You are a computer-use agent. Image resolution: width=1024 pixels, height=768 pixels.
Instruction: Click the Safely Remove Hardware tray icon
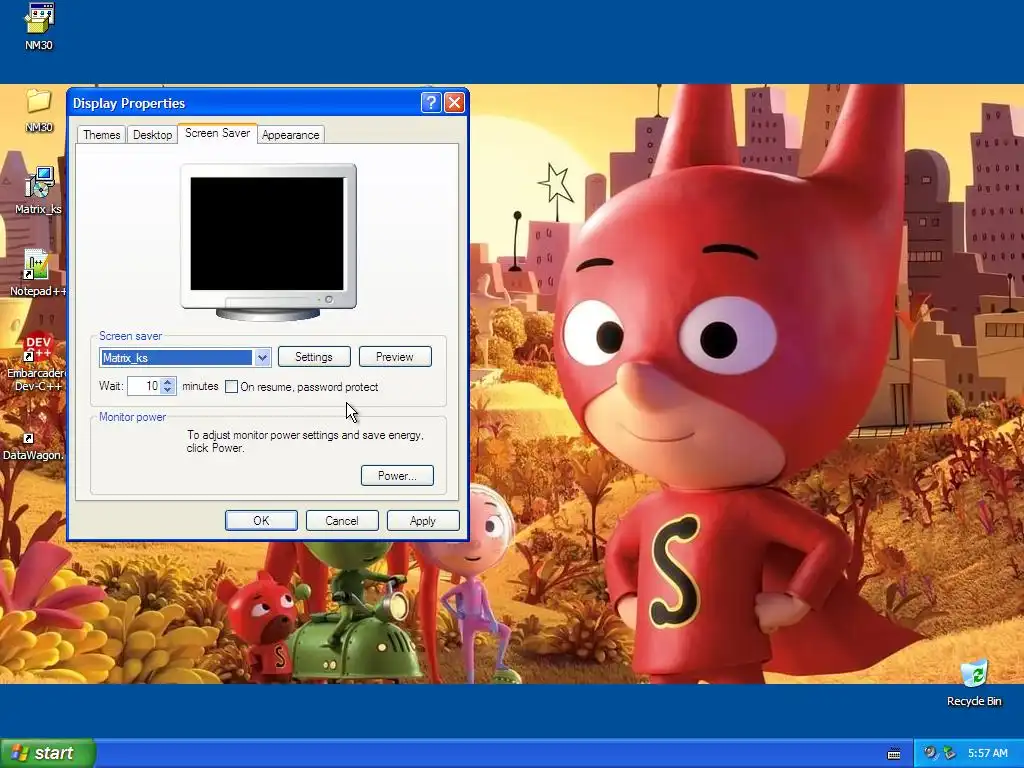pyautogui.click(x=949, y=753)
